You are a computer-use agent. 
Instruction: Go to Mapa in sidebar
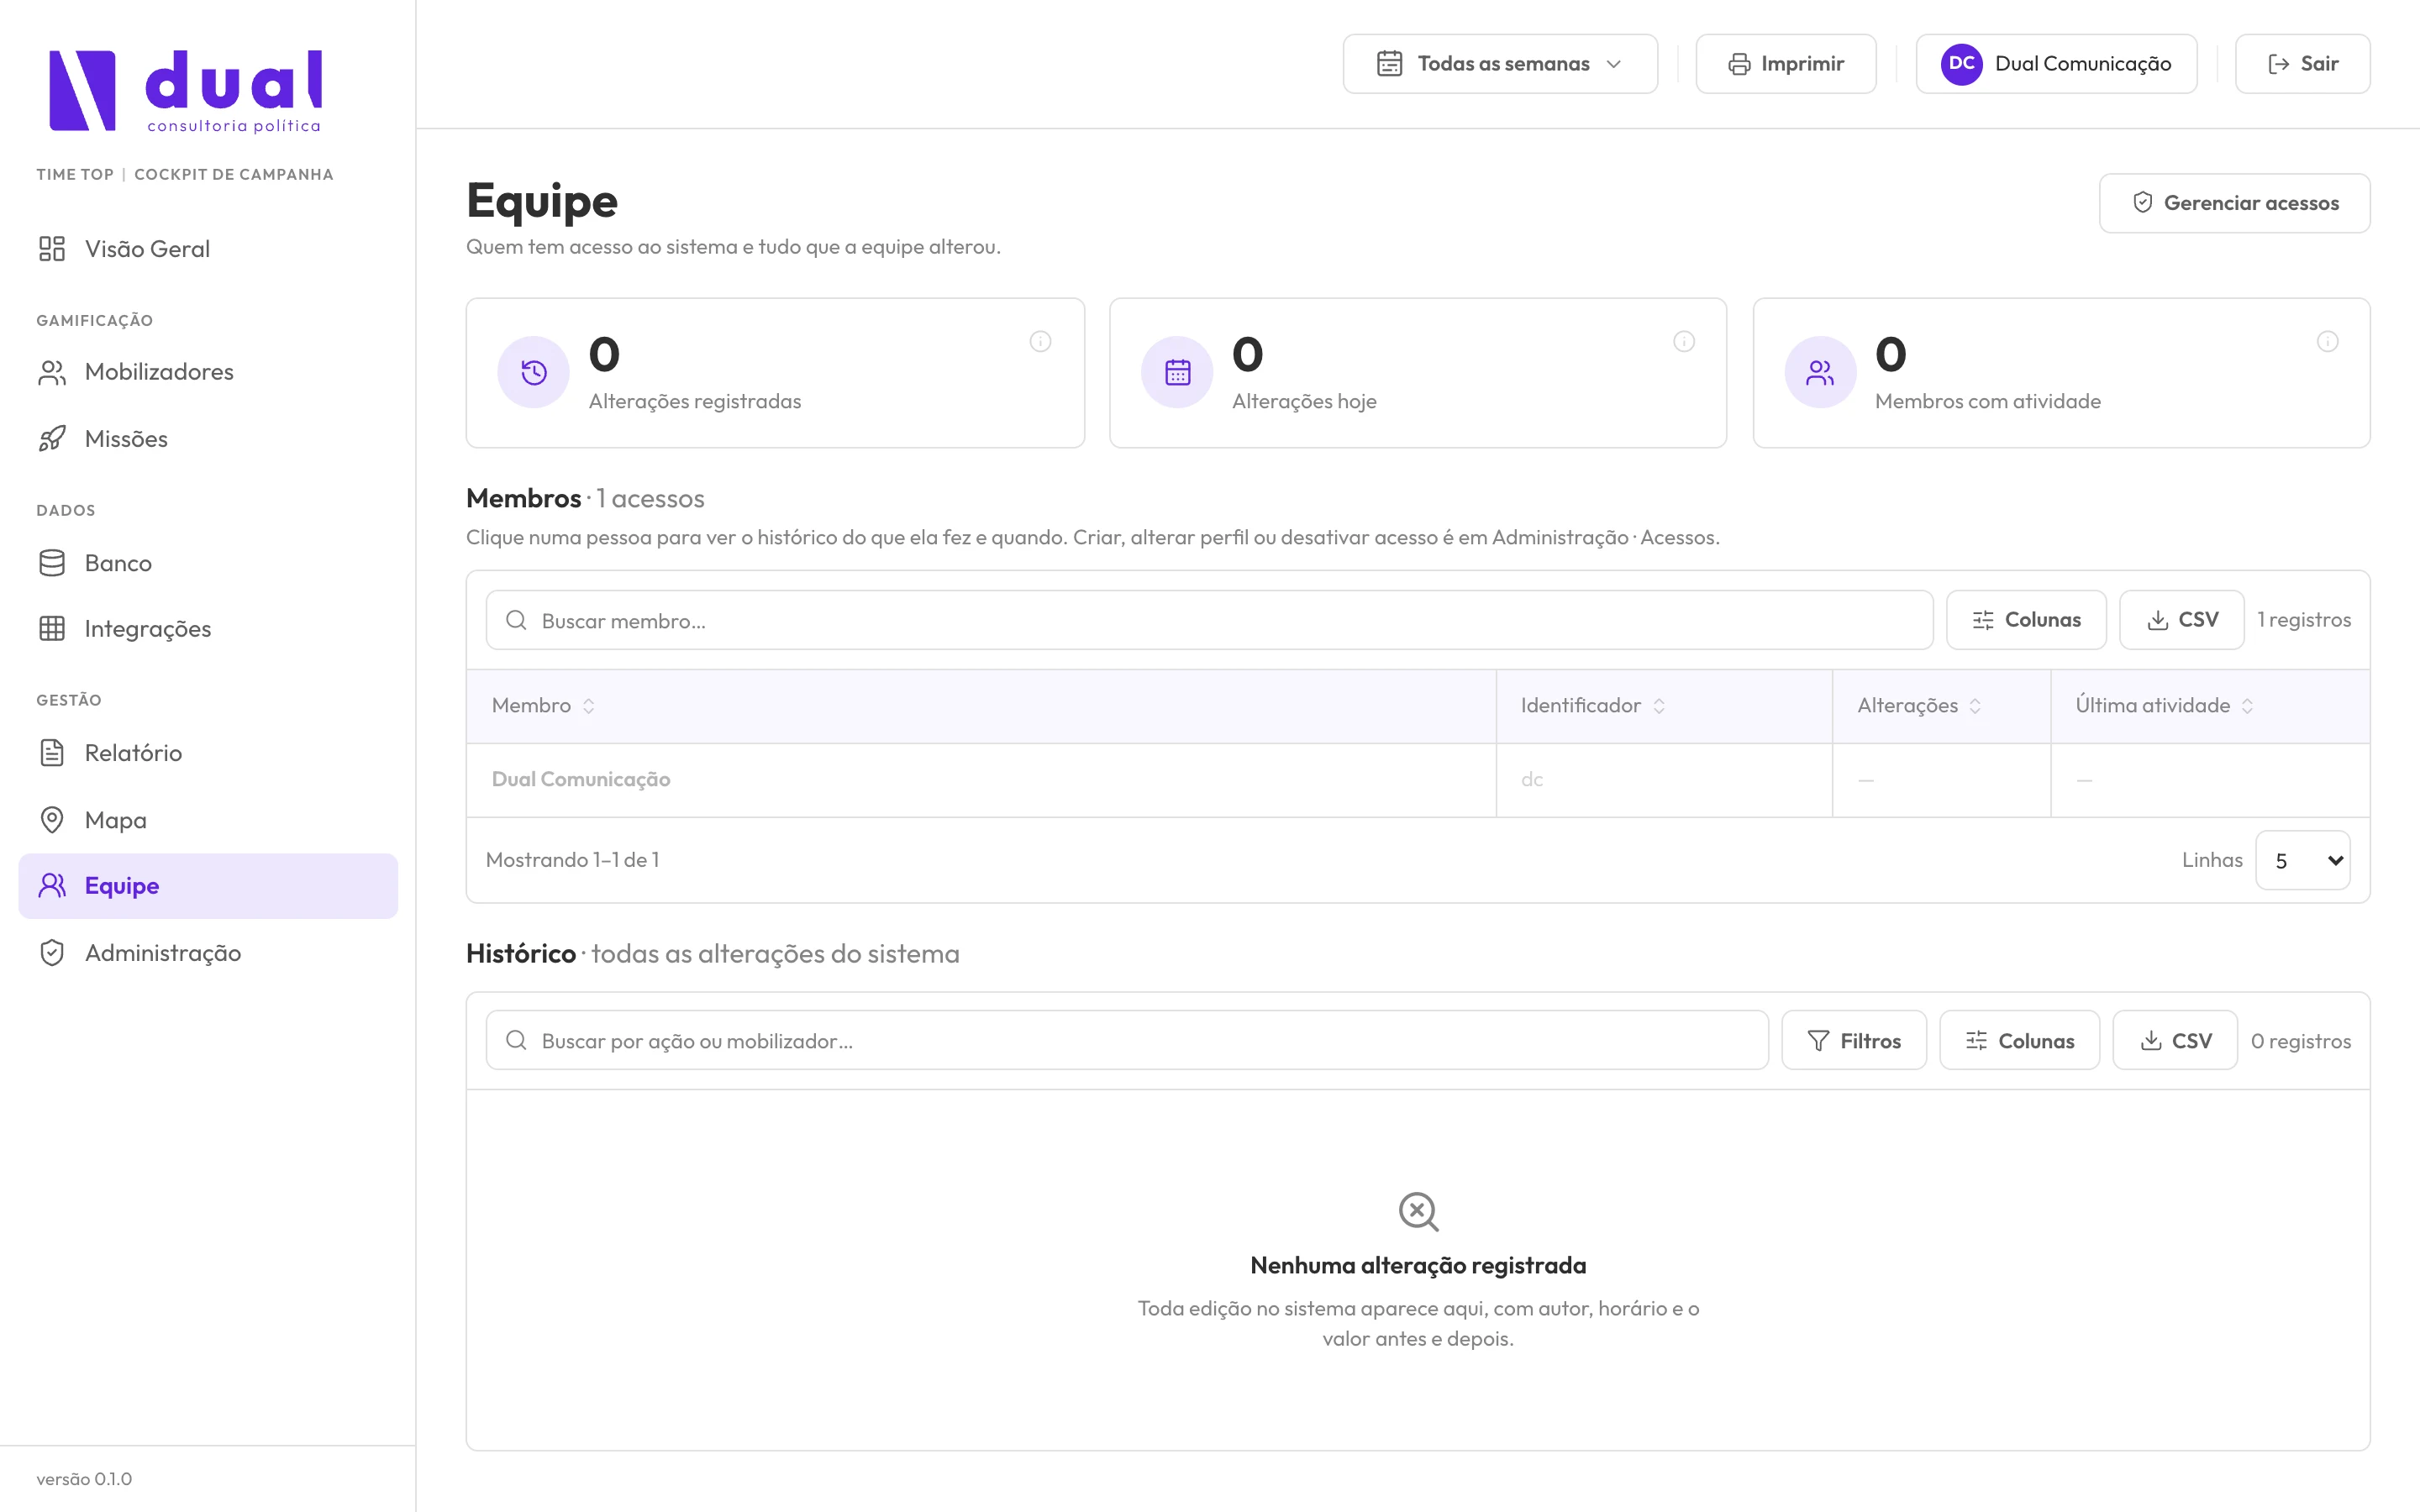208,820
